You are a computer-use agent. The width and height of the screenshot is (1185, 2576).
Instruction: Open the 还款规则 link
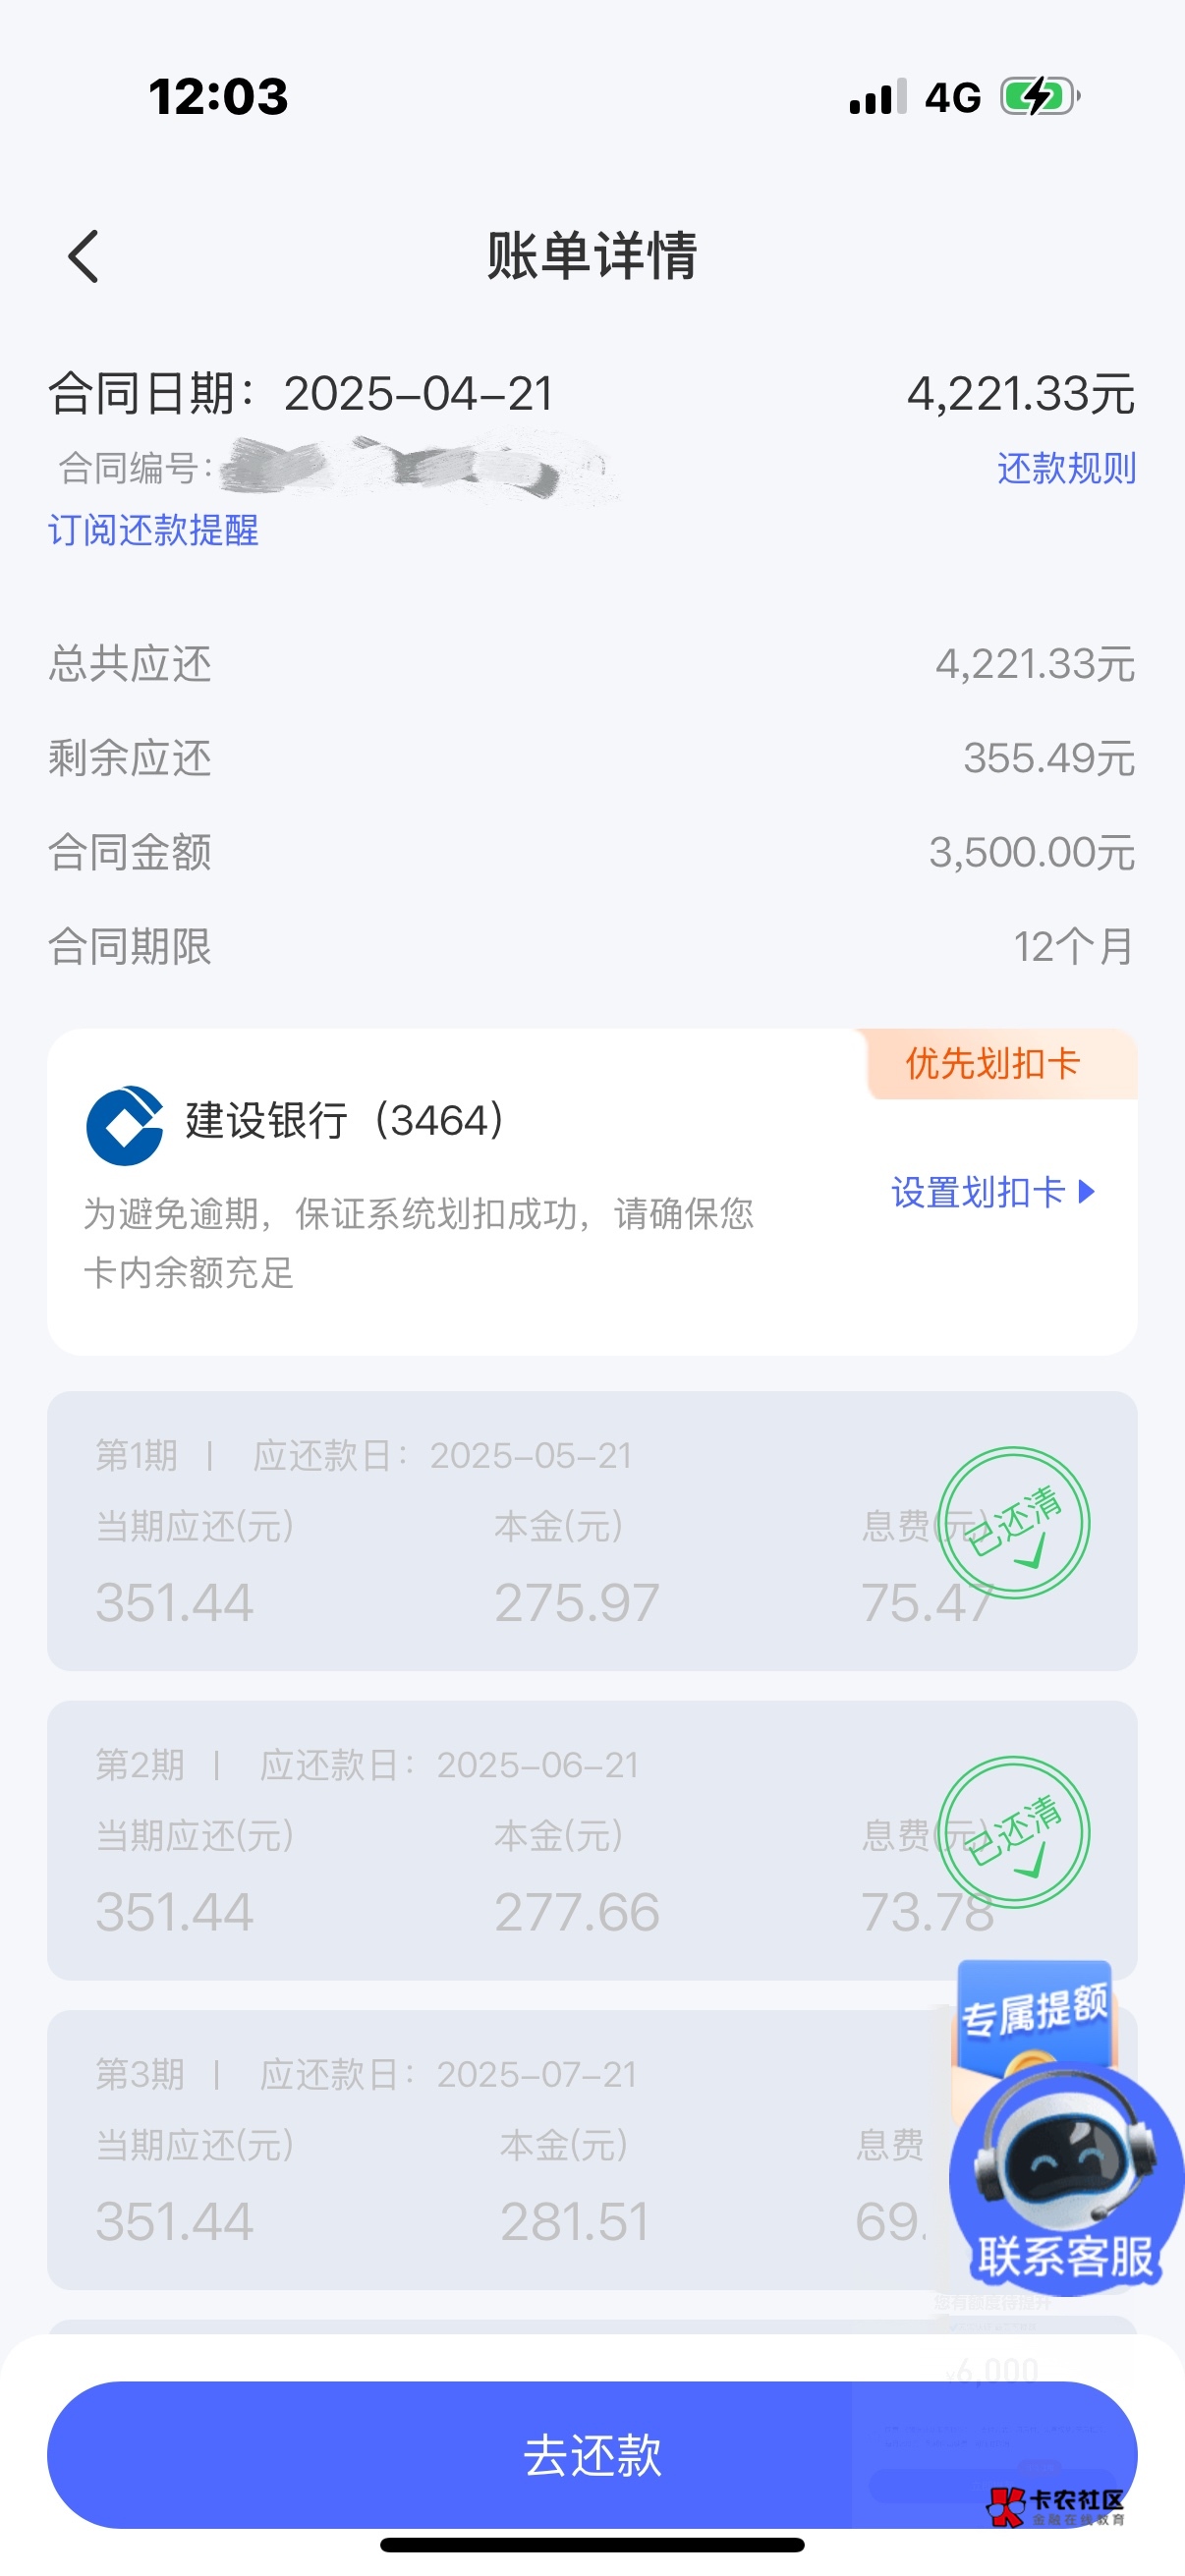(1066, 468)
